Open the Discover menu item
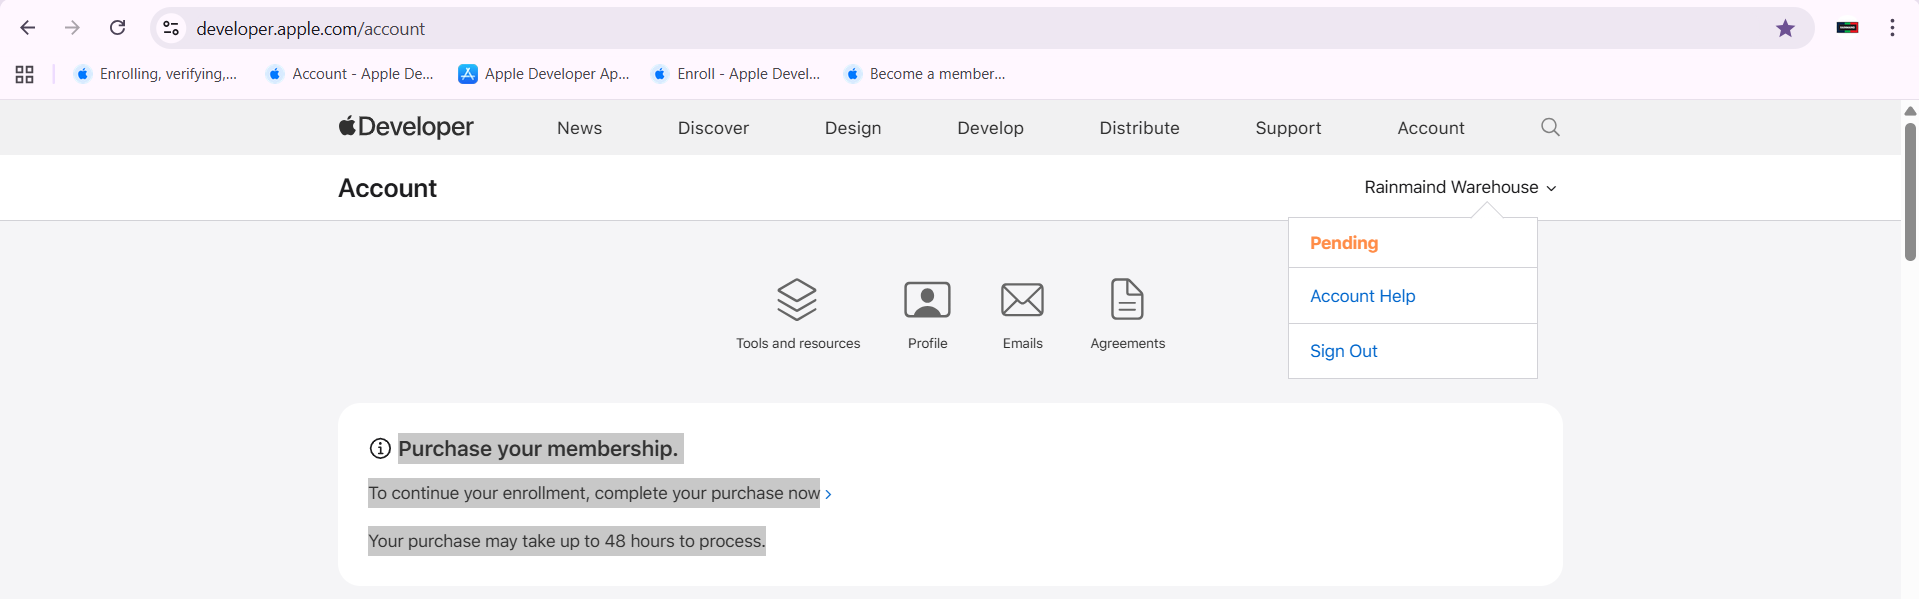 pyautogui.click(x=713, y=128)
